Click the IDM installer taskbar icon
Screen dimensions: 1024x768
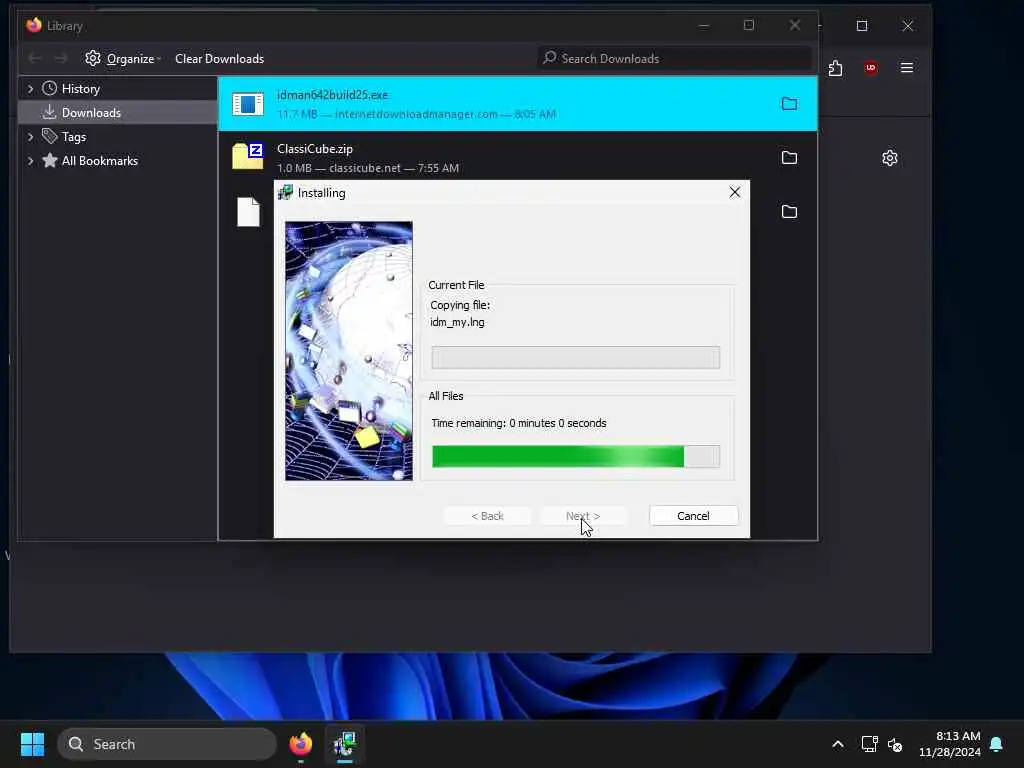coord(345,744)
